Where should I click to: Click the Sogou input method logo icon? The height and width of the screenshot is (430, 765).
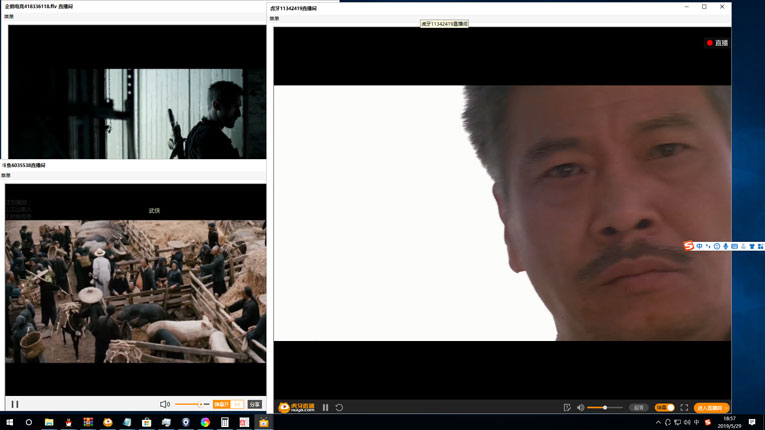[x=689, y=246]
